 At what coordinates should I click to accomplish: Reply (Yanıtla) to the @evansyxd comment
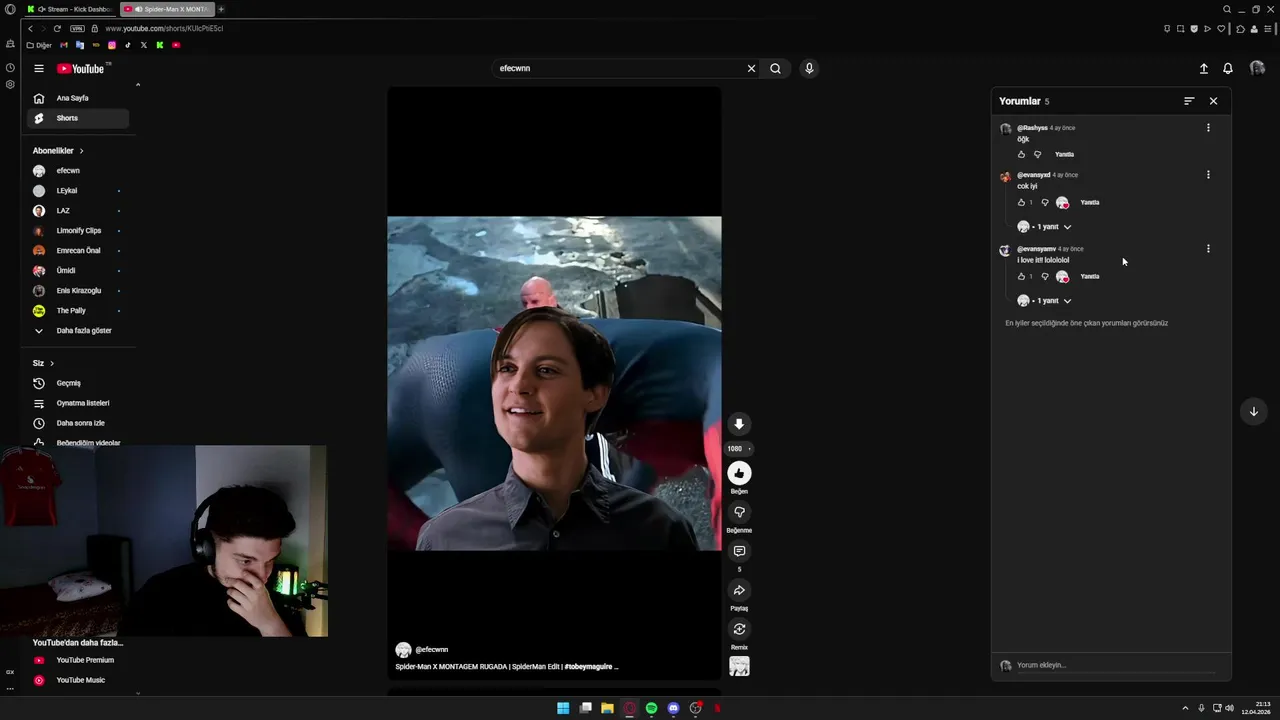click(x=1090, y=202)
